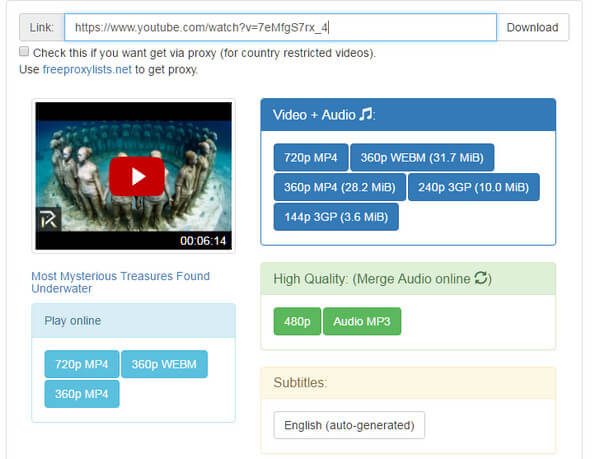The image size is (600, 459).
Task: Click the Play online panel header
Action: click(x=133, y=321)
